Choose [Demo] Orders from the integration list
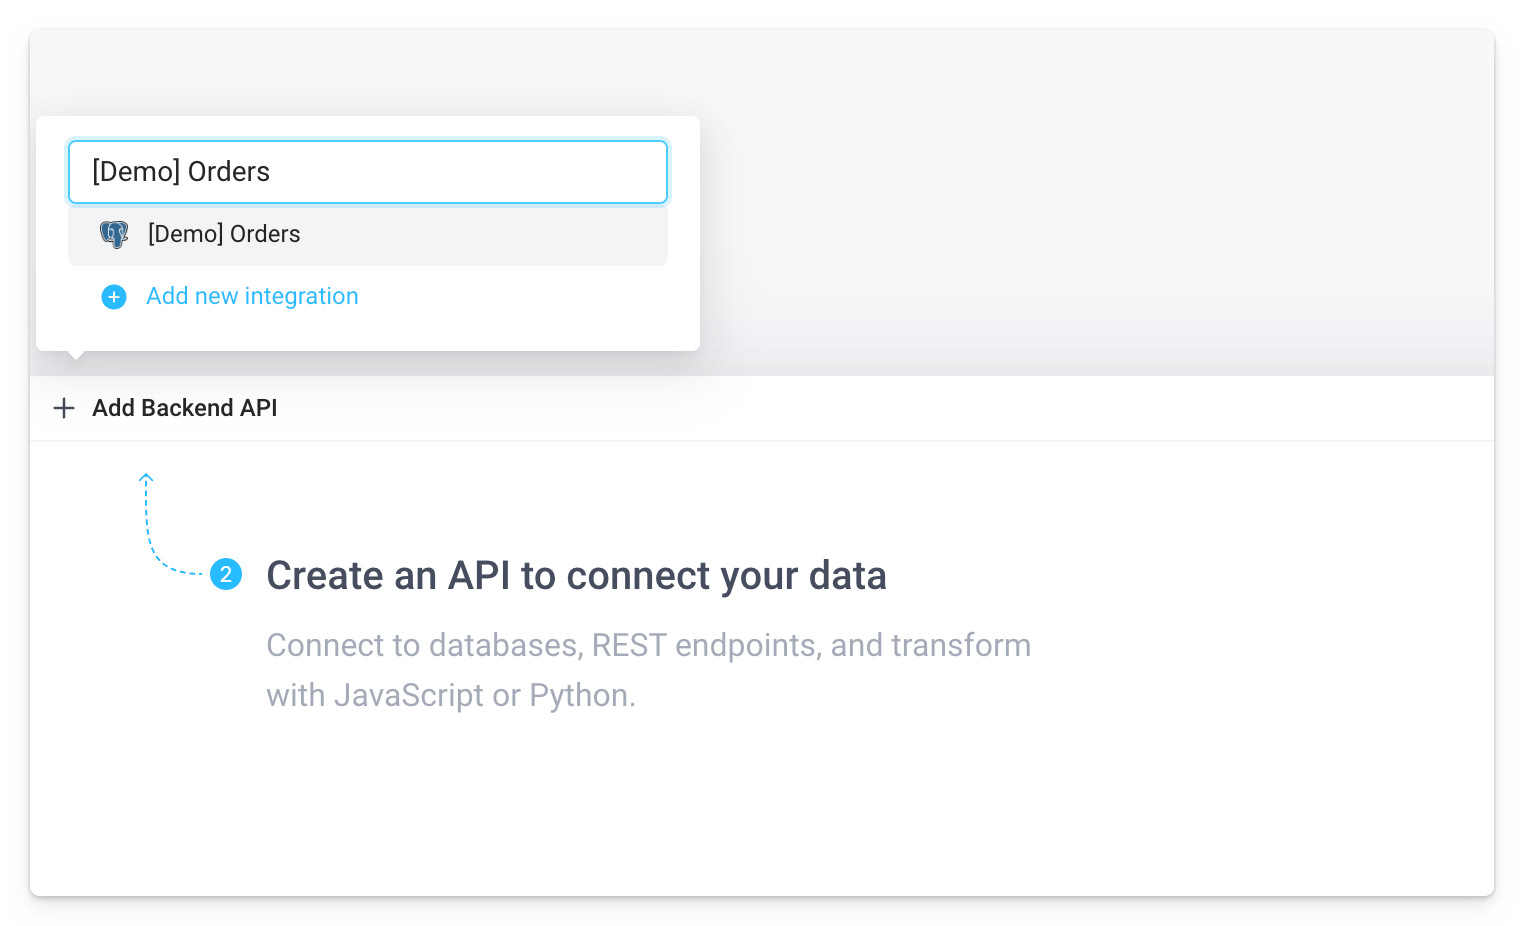 coord(223,234)
